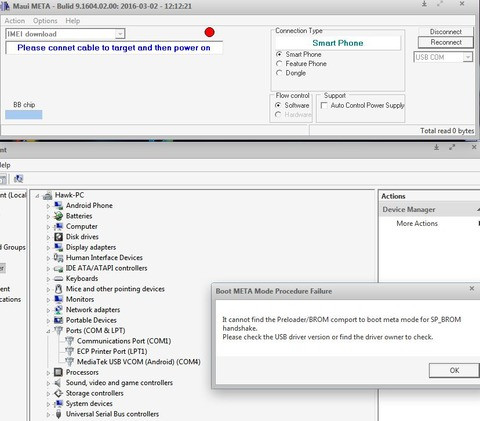
Task: Click the Network adapters icon
Action: click(x=59, y=310)
